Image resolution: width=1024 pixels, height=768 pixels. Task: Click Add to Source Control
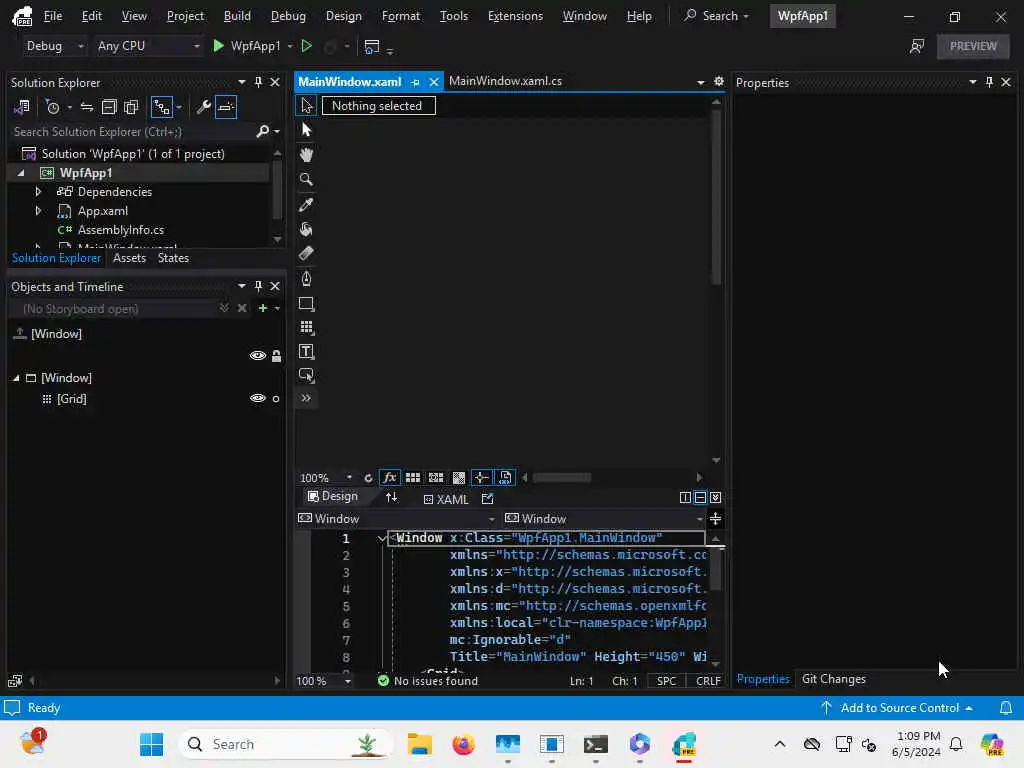coord(899,708)
